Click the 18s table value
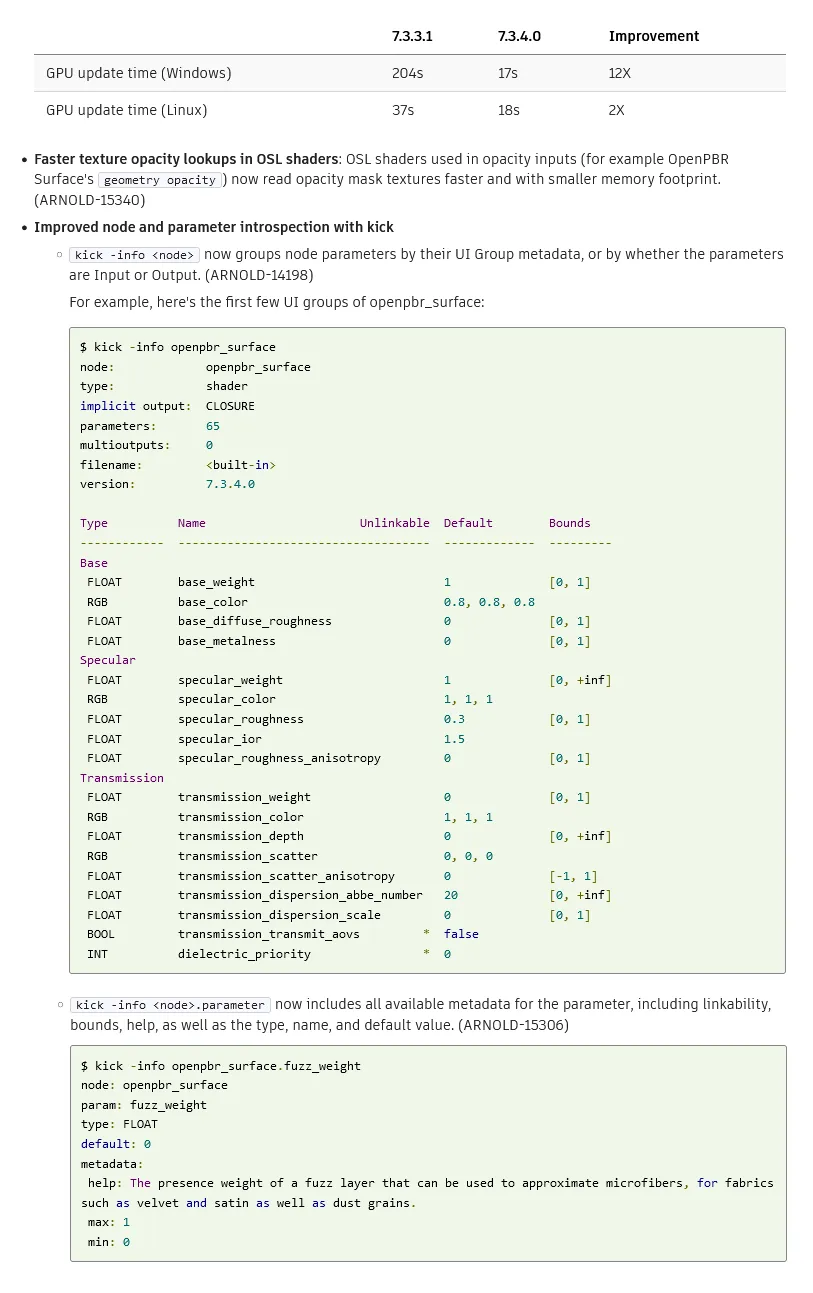The height and width of the screenshot is (1293, 813). pos(509,110)
